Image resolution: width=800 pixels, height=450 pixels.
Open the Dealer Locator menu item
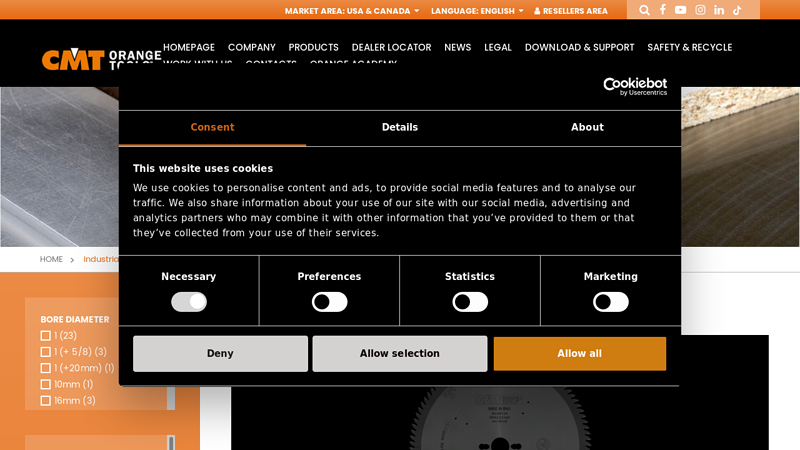(x=391, y=47)
